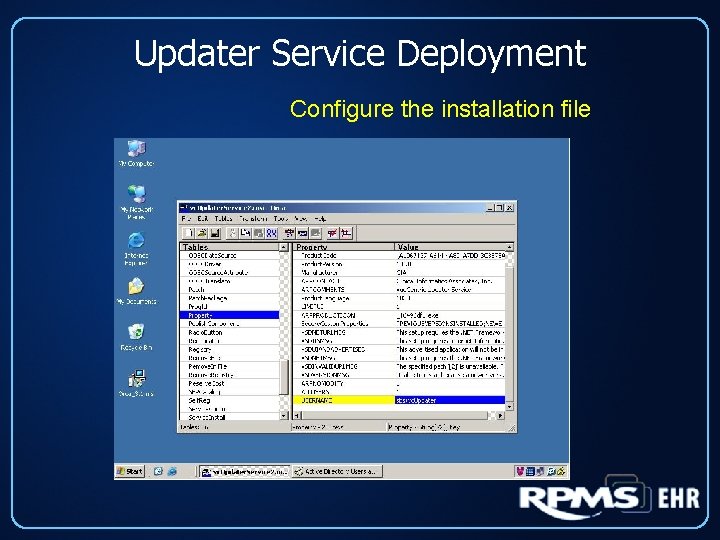Click the New file toolbar icon
The image size is (720, 540).
tap(188, 233)
